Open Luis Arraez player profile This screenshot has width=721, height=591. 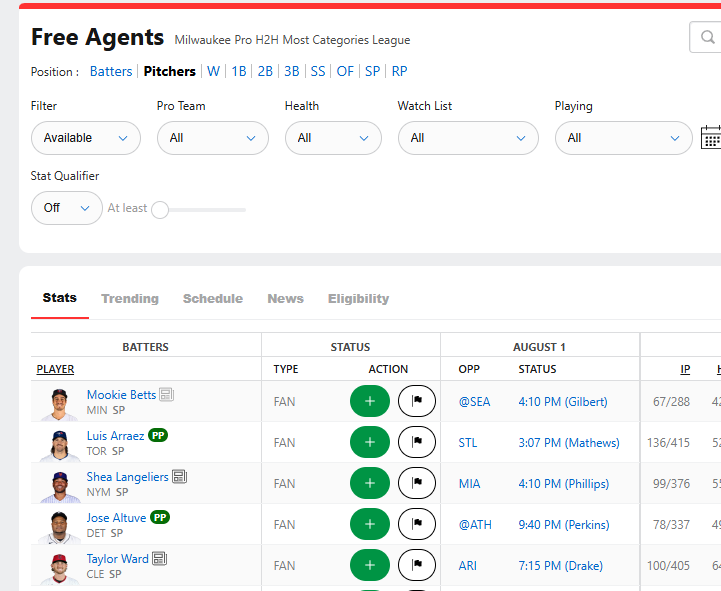point(115,436)
